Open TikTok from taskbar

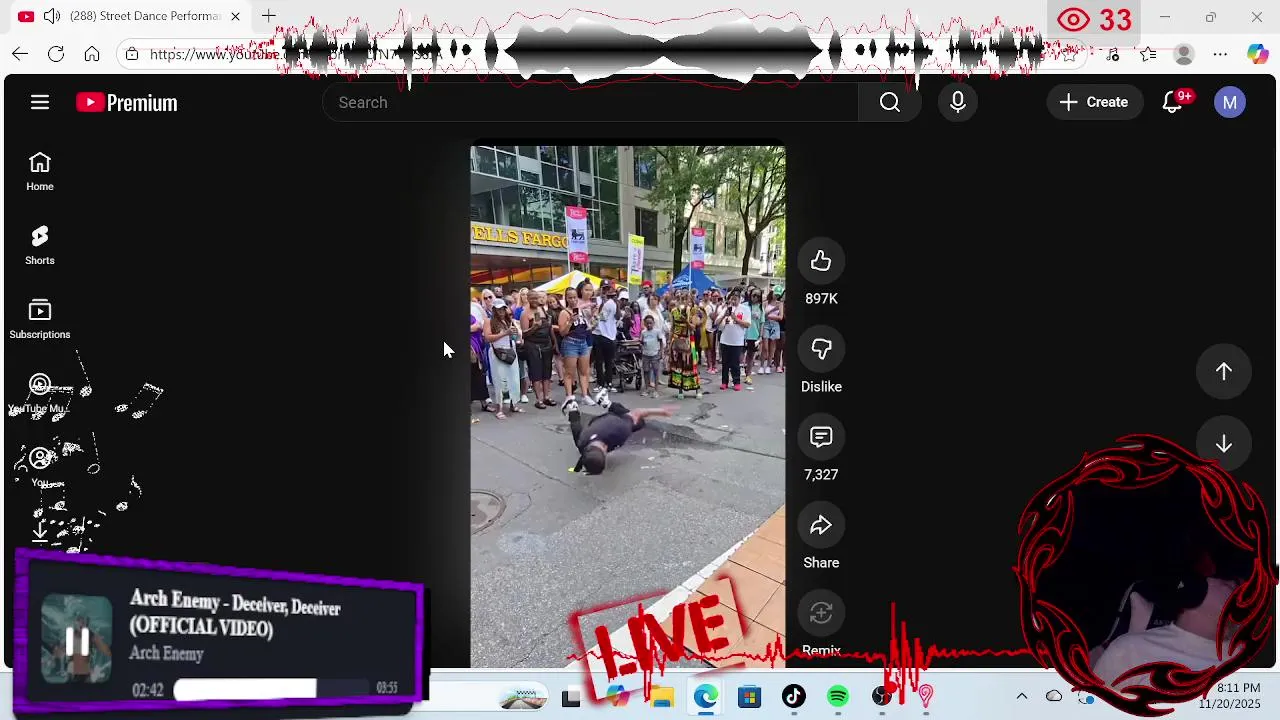[794, 697]
